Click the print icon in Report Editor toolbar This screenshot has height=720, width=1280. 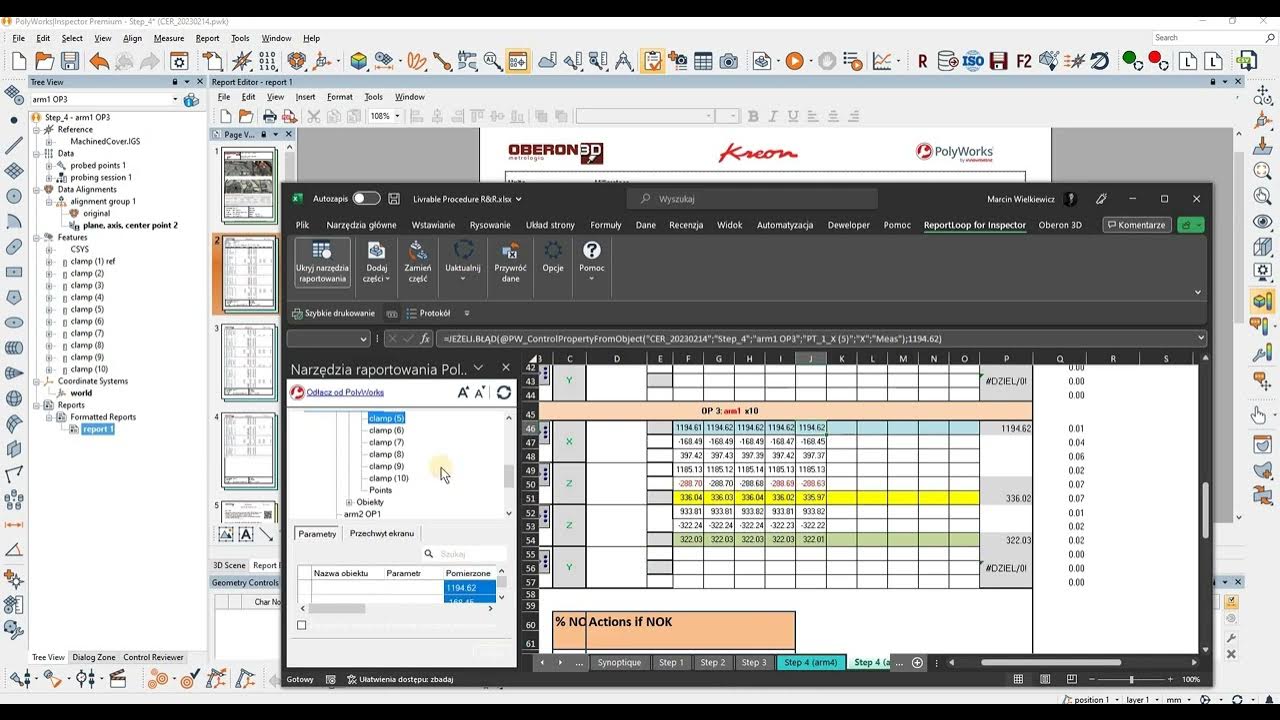point(269,116)
